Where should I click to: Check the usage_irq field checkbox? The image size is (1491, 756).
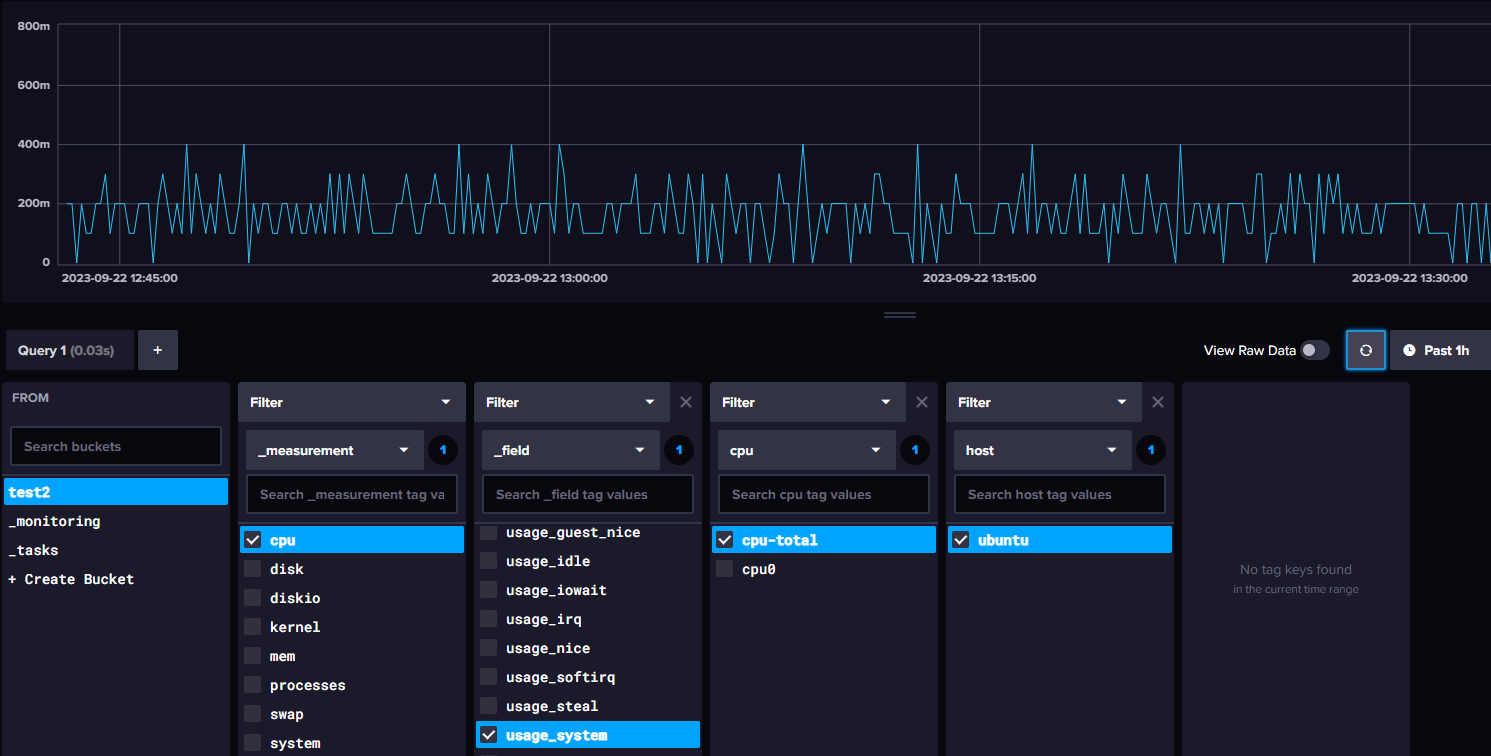489,619
